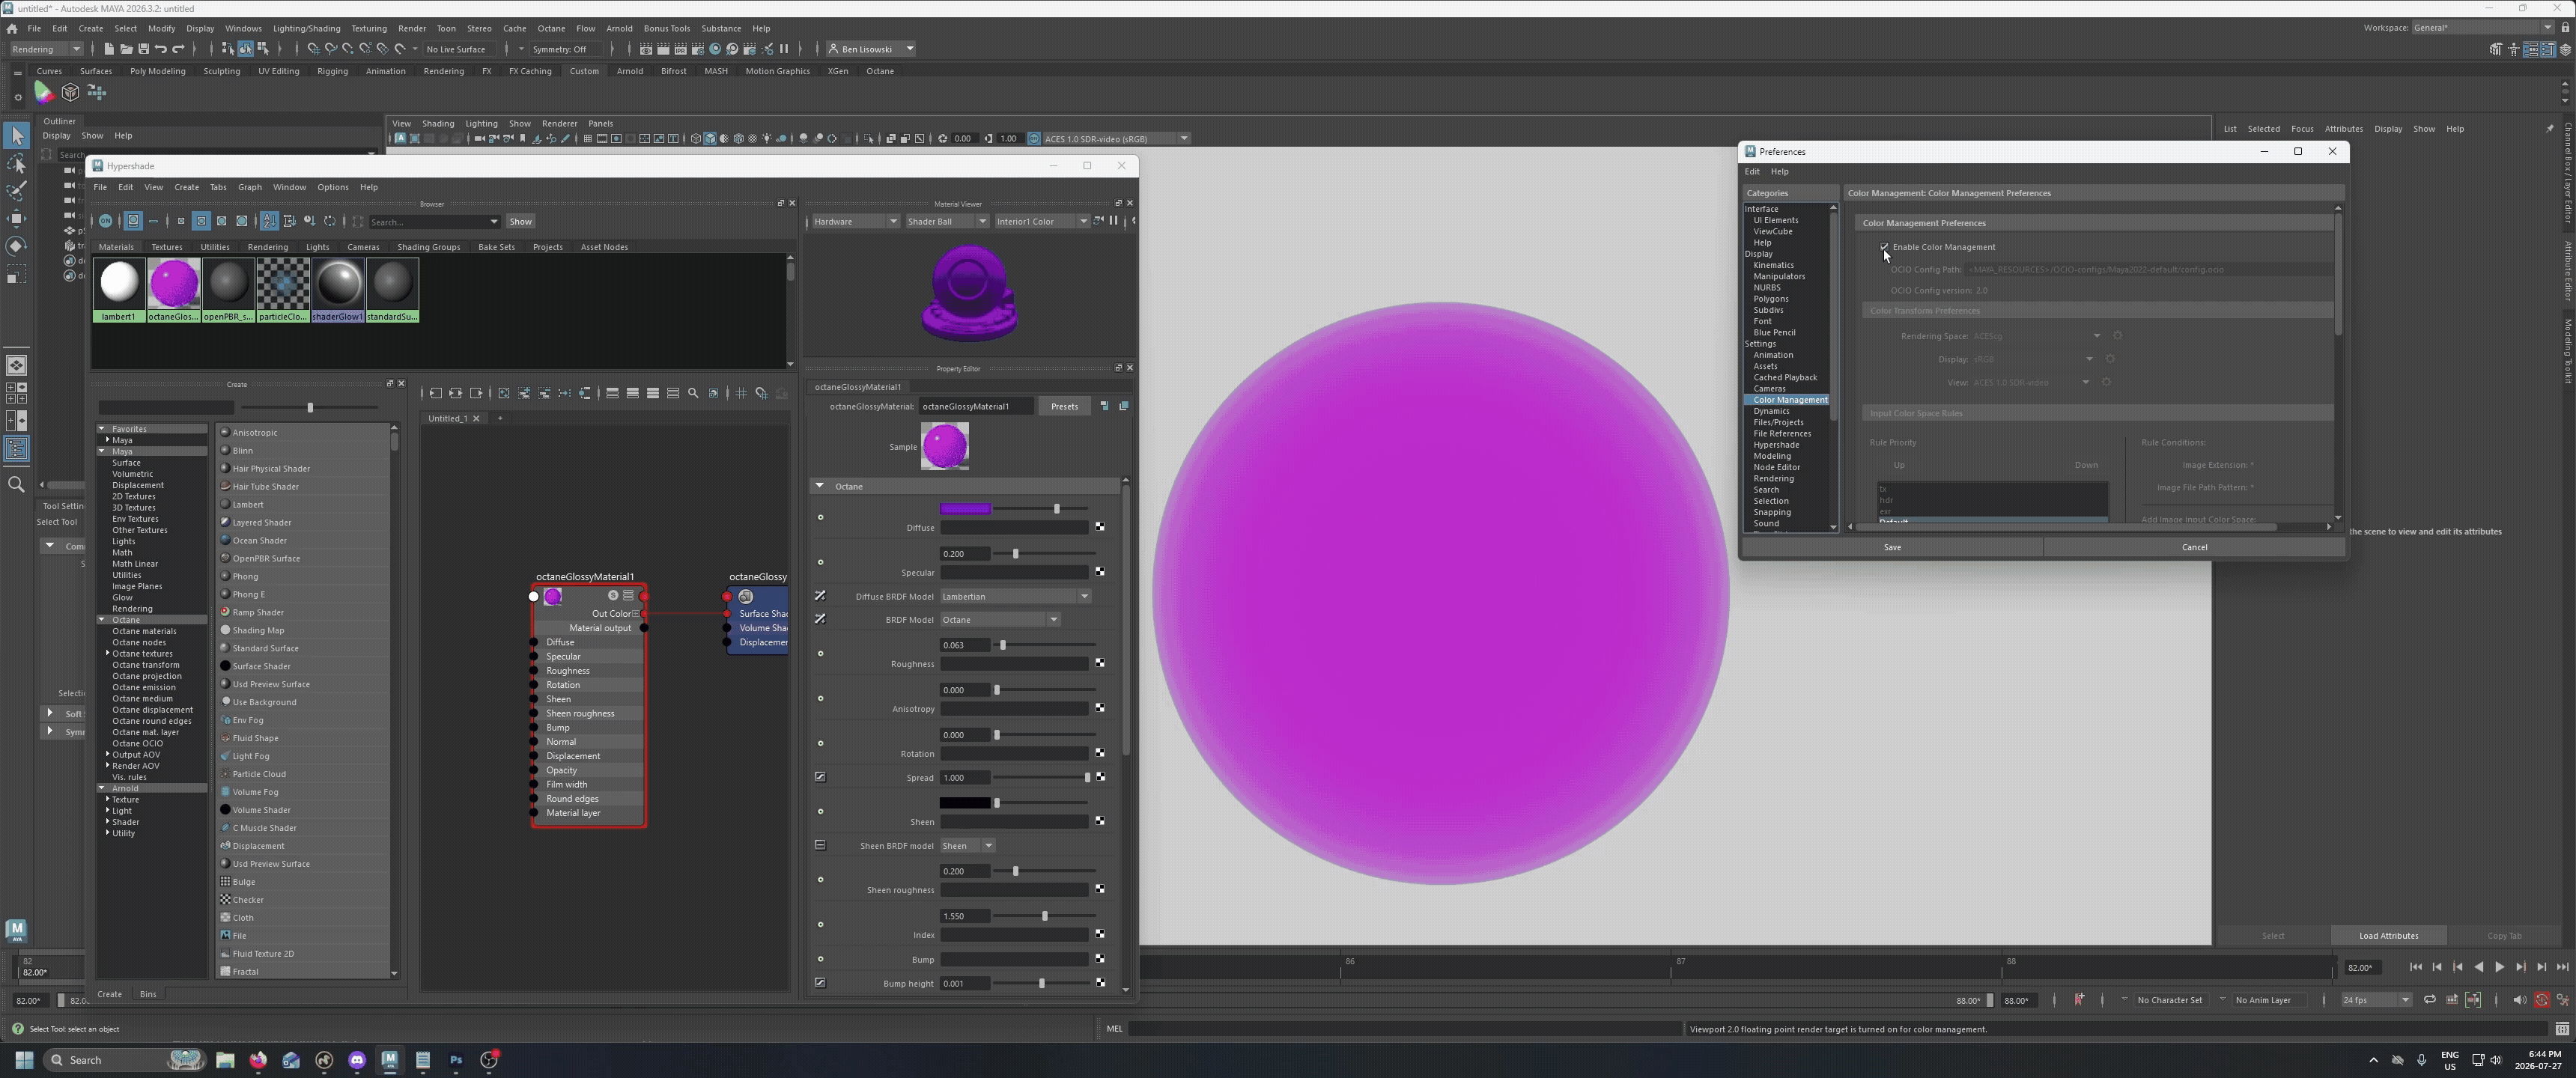Click the Load Attributes button
Viewport: 2576px width, 1078px height.
click(2388, 936)
